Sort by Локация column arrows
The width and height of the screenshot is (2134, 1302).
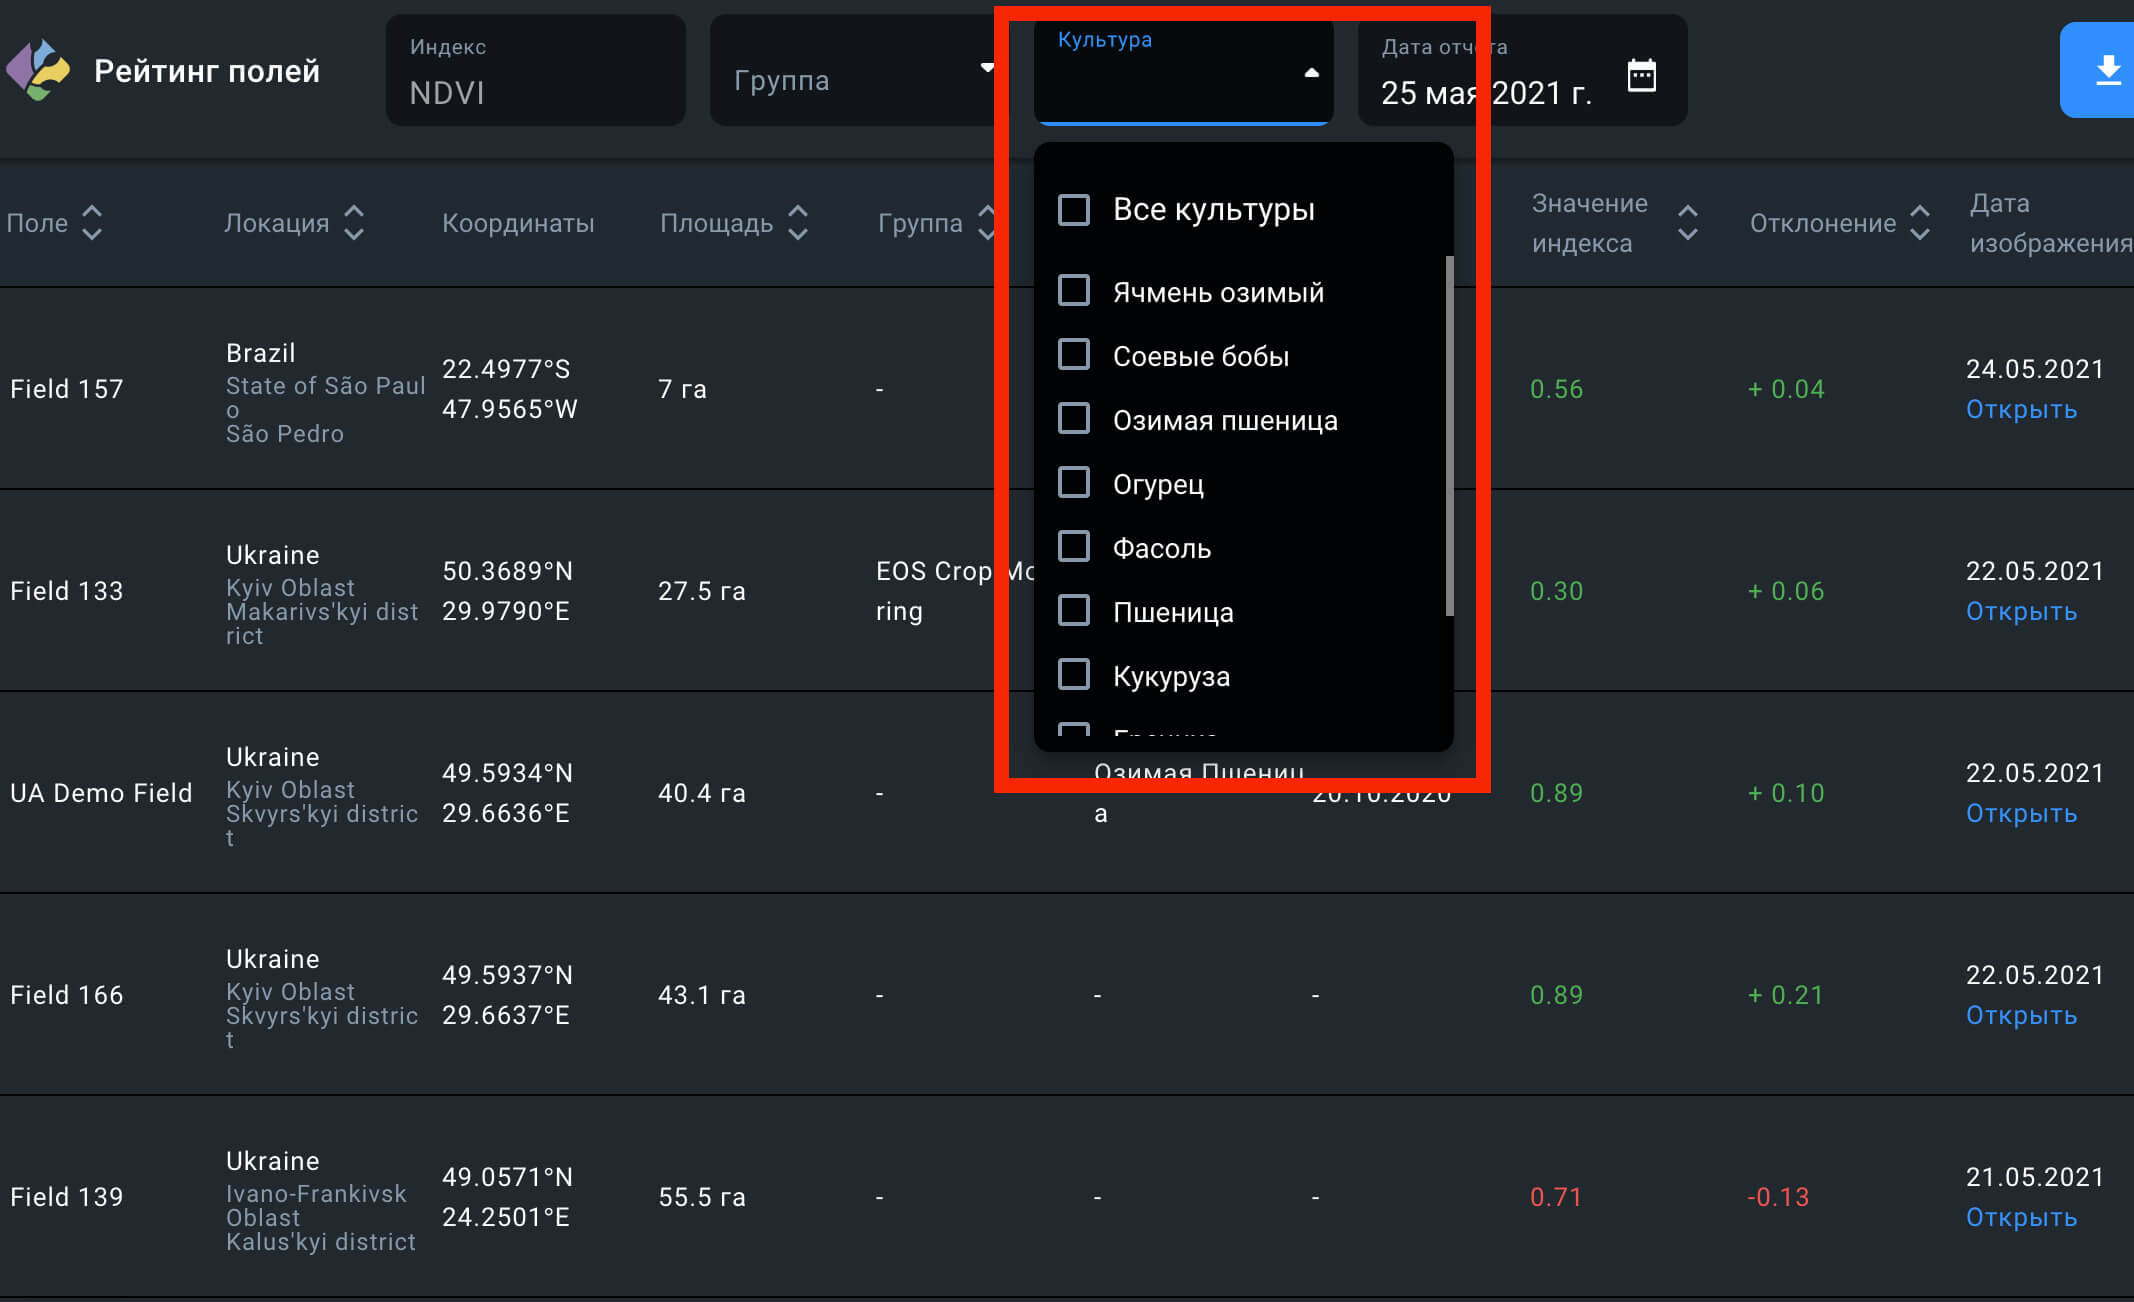point(354,223)
